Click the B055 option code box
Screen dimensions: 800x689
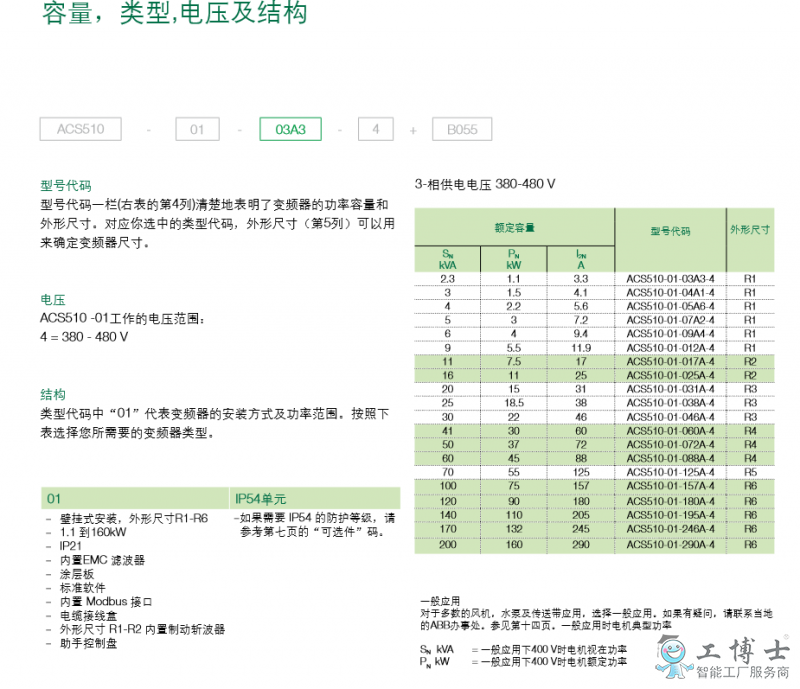tap(462, 129)
